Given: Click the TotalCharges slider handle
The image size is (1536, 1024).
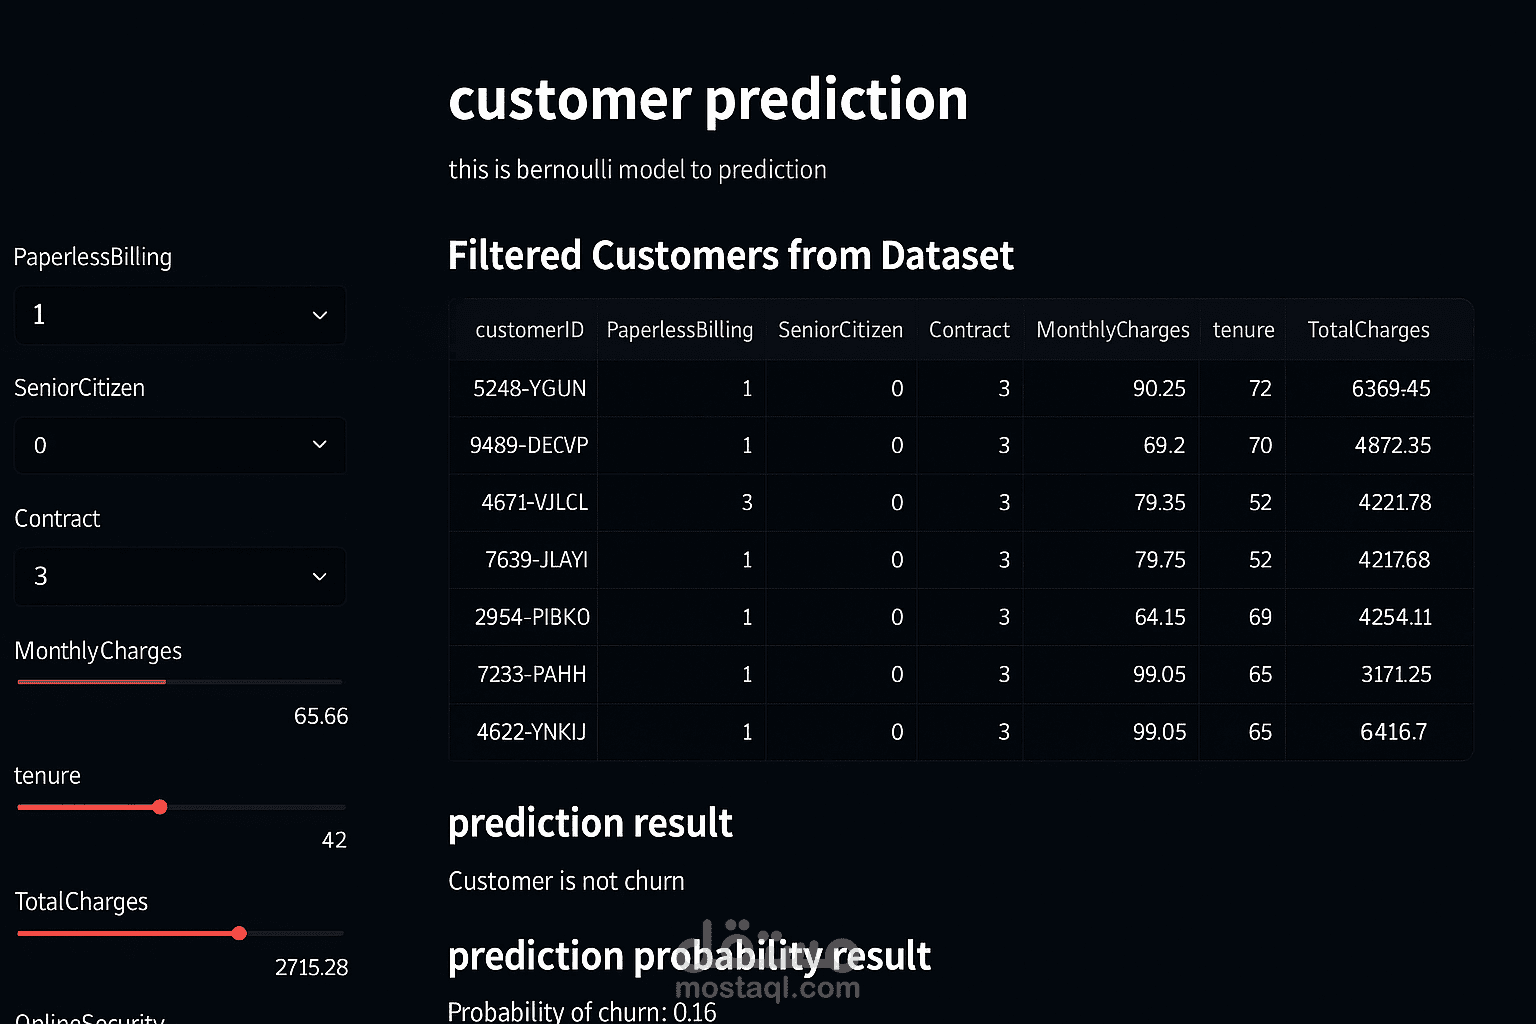Looking at the screenshot, I should (x=239, y=933).
